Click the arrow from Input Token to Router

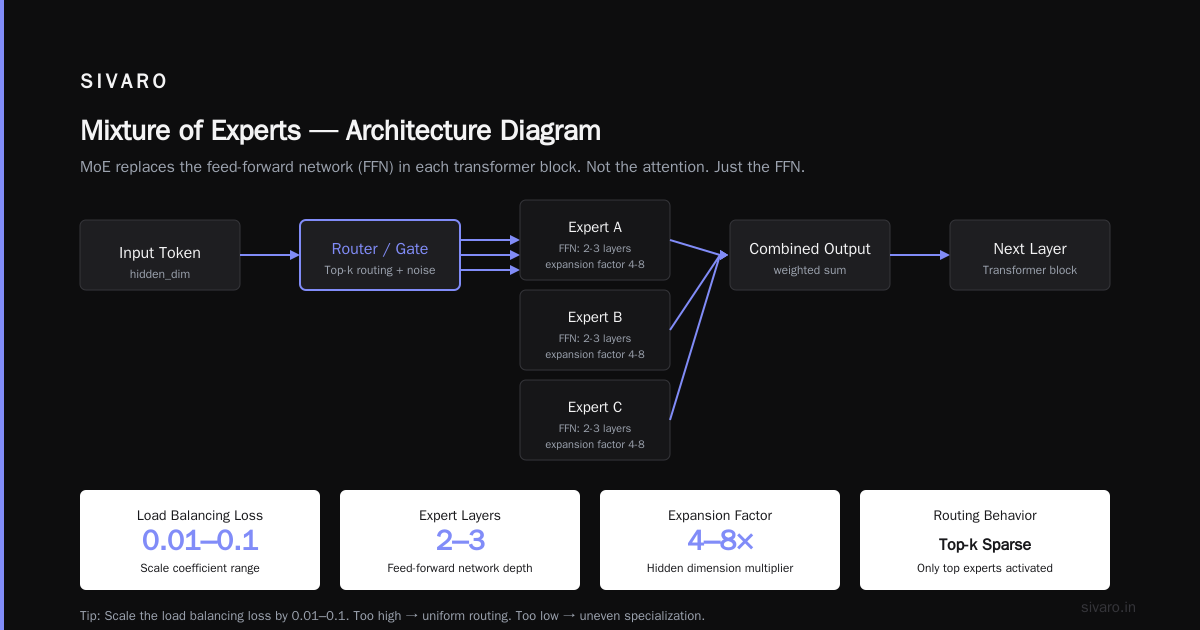[x=270, y=255]
